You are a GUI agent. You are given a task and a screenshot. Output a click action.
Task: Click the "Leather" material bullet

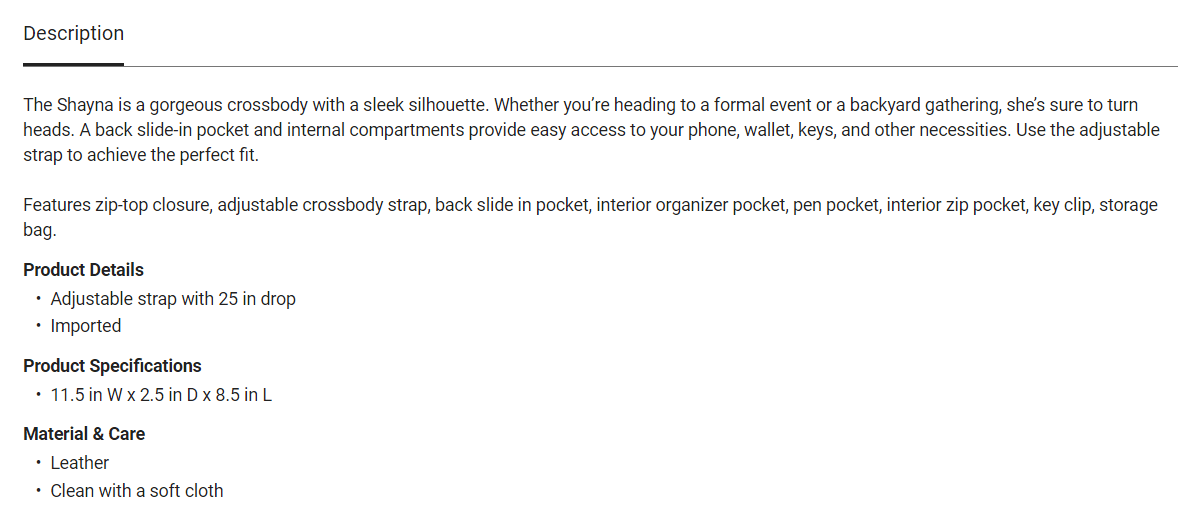[80, 463]
